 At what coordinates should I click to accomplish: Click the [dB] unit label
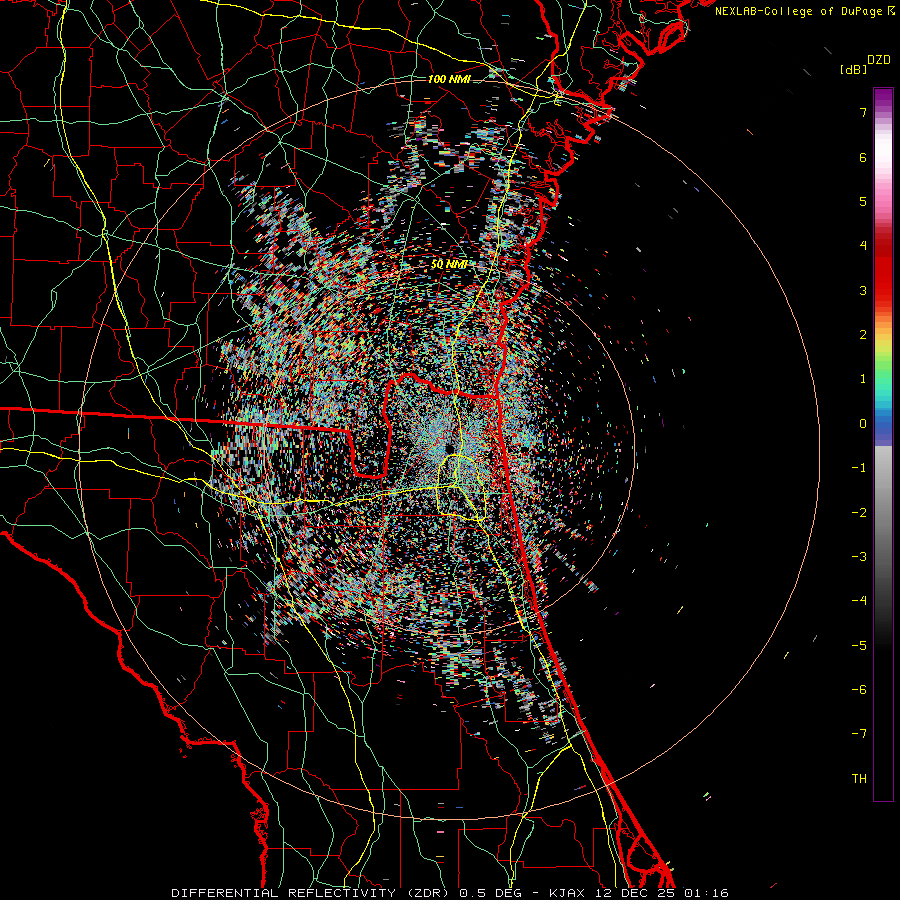[853, 69]
